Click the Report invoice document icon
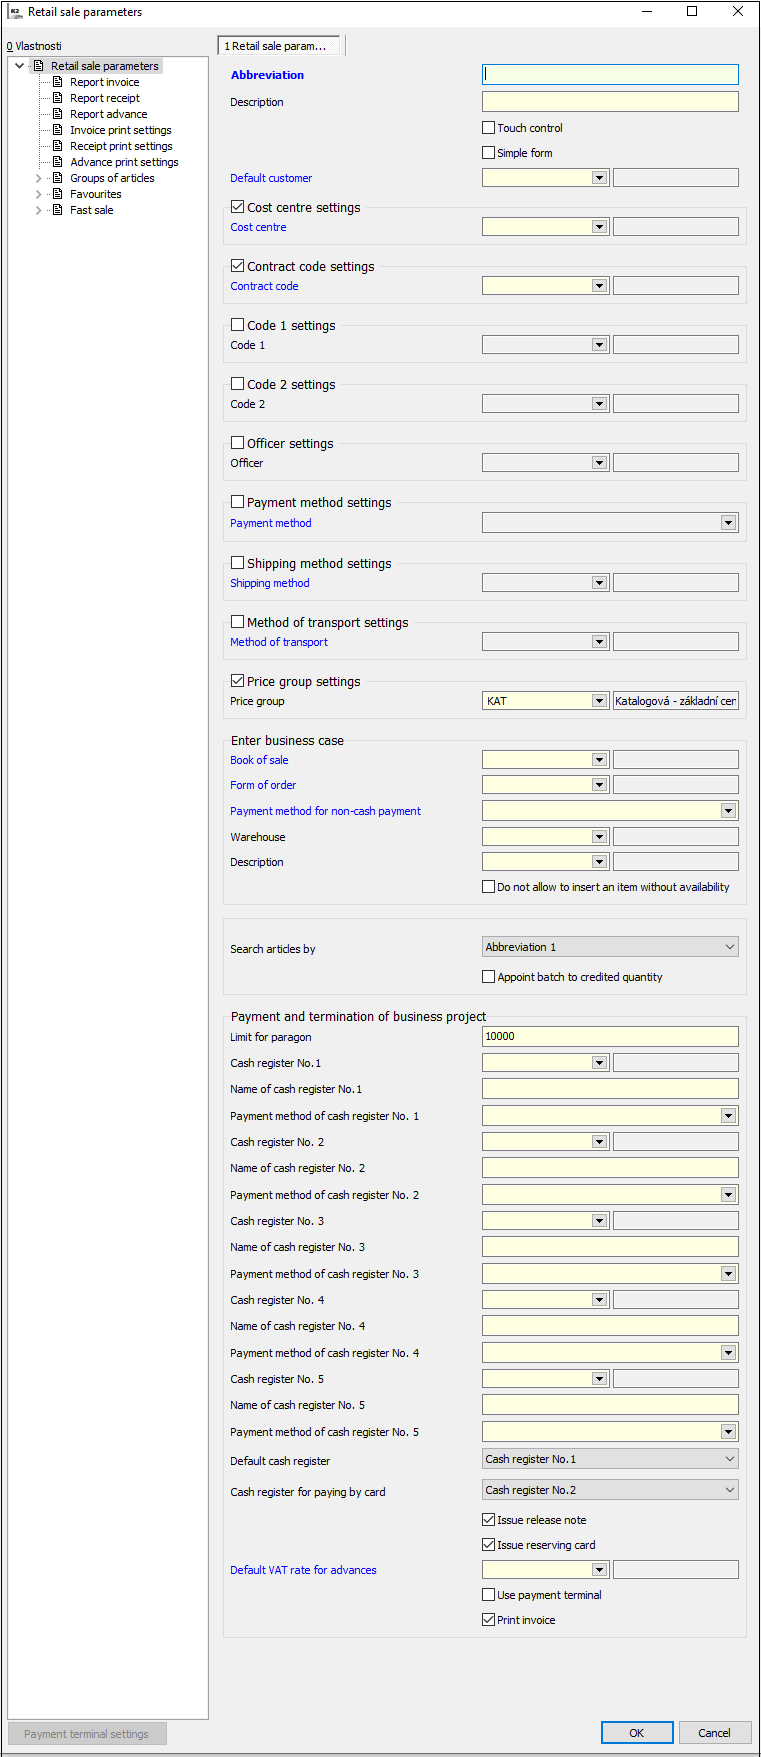This screenshot has height=1757, width=761. [58, 82]
